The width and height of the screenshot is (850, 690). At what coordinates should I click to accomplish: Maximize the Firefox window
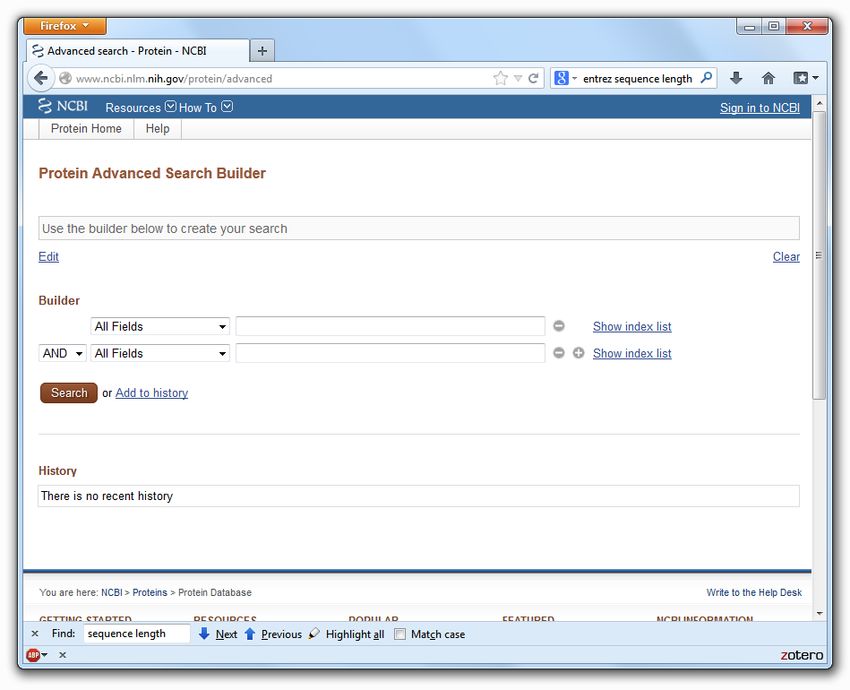[x=774, y=26]
